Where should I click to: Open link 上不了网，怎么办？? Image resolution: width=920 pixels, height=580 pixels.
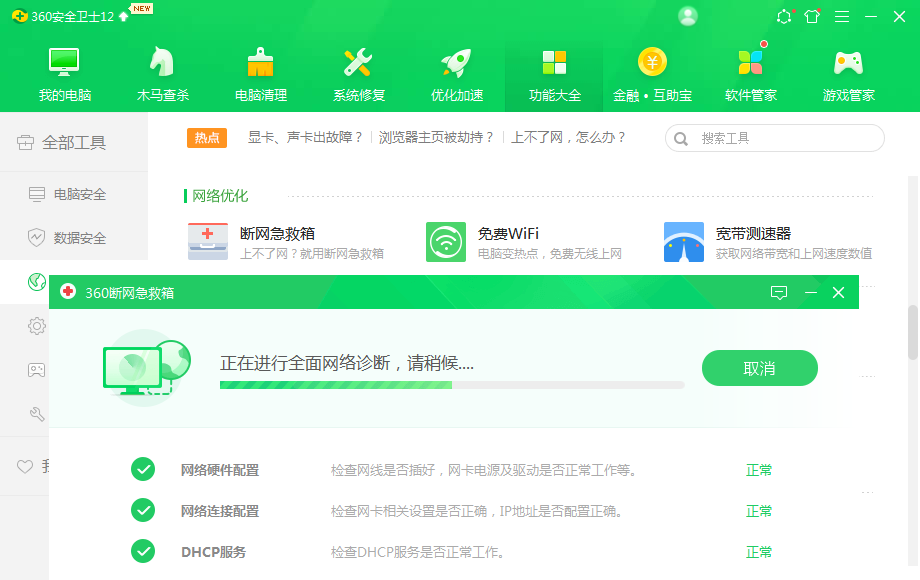click(568, 138)
